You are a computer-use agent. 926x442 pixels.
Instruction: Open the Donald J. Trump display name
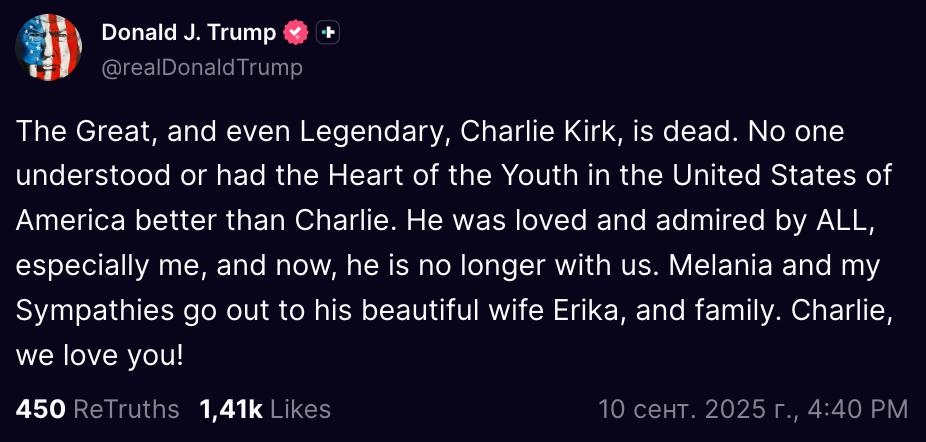pyautogui.click(x=188, y=32)
